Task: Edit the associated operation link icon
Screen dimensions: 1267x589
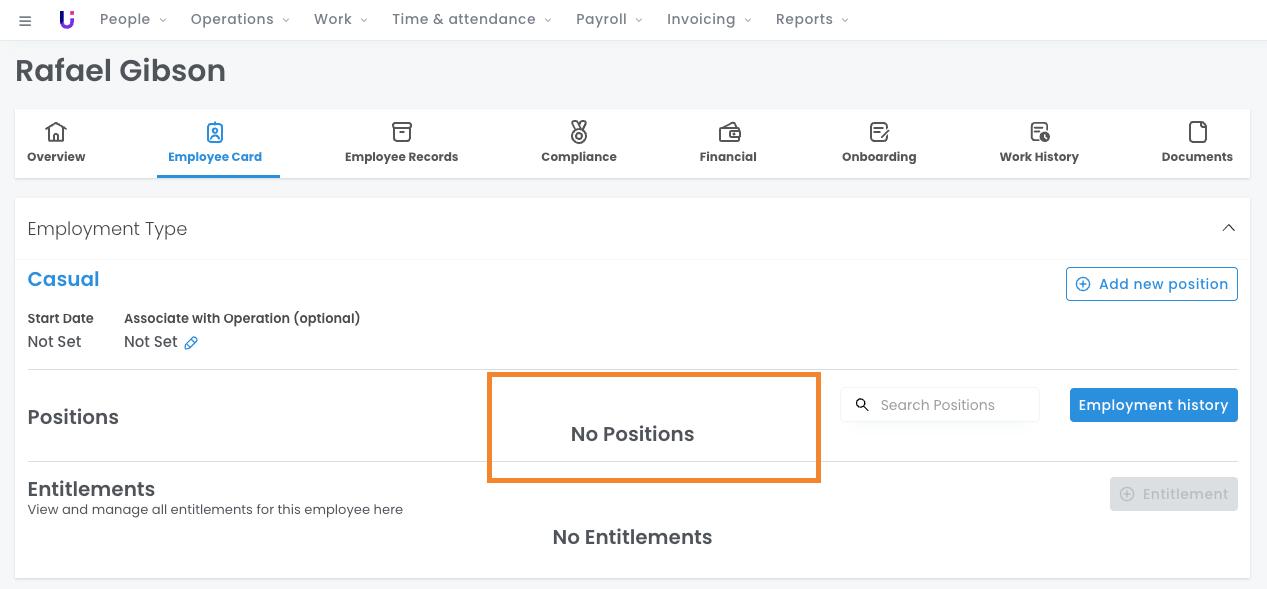Action: pos(191,343)
